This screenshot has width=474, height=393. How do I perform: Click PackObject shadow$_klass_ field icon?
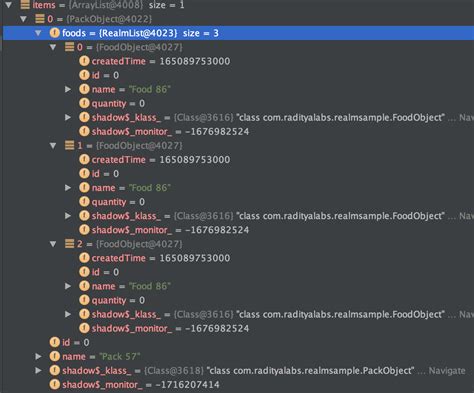pos(55,370)
